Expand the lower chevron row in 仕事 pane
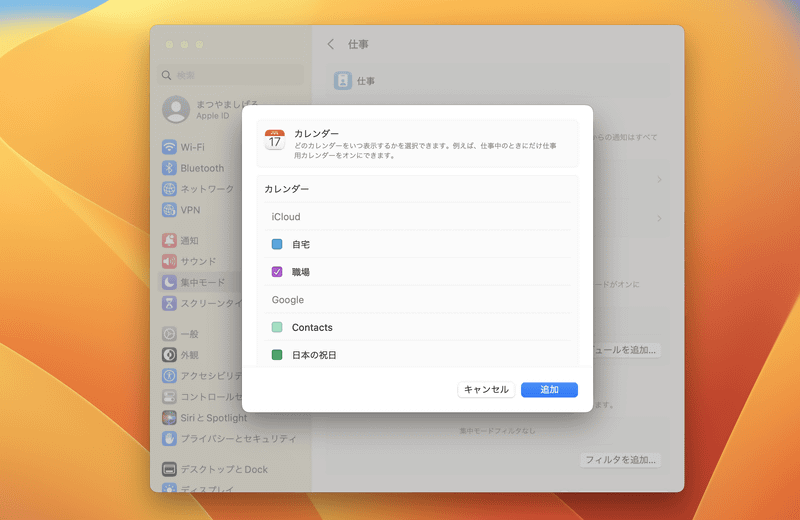Screen dimensions: 800x520 point(659,218)
